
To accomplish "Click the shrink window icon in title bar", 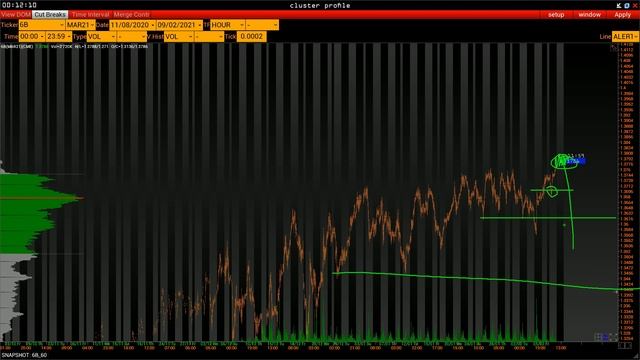I will pyautogui.click(x=619, y=5).
